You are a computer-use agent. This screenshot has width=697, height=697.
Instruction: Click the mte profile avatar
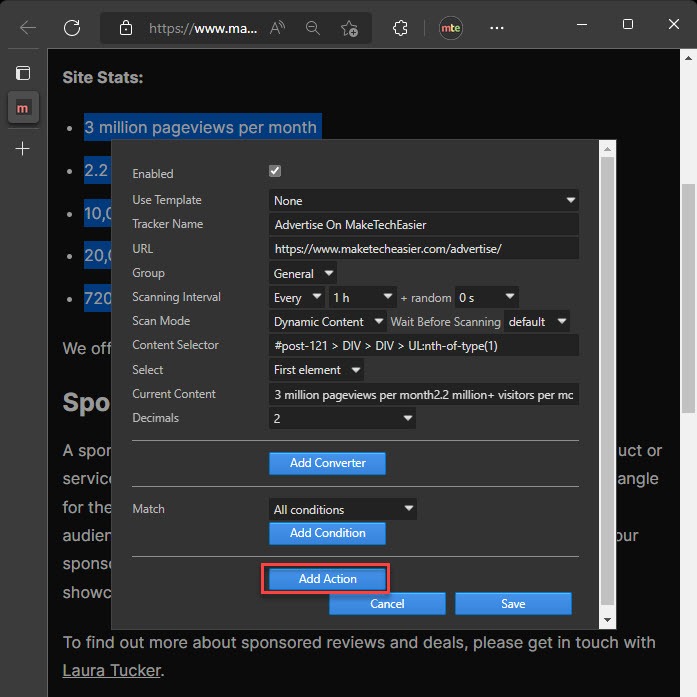point(451,28)
